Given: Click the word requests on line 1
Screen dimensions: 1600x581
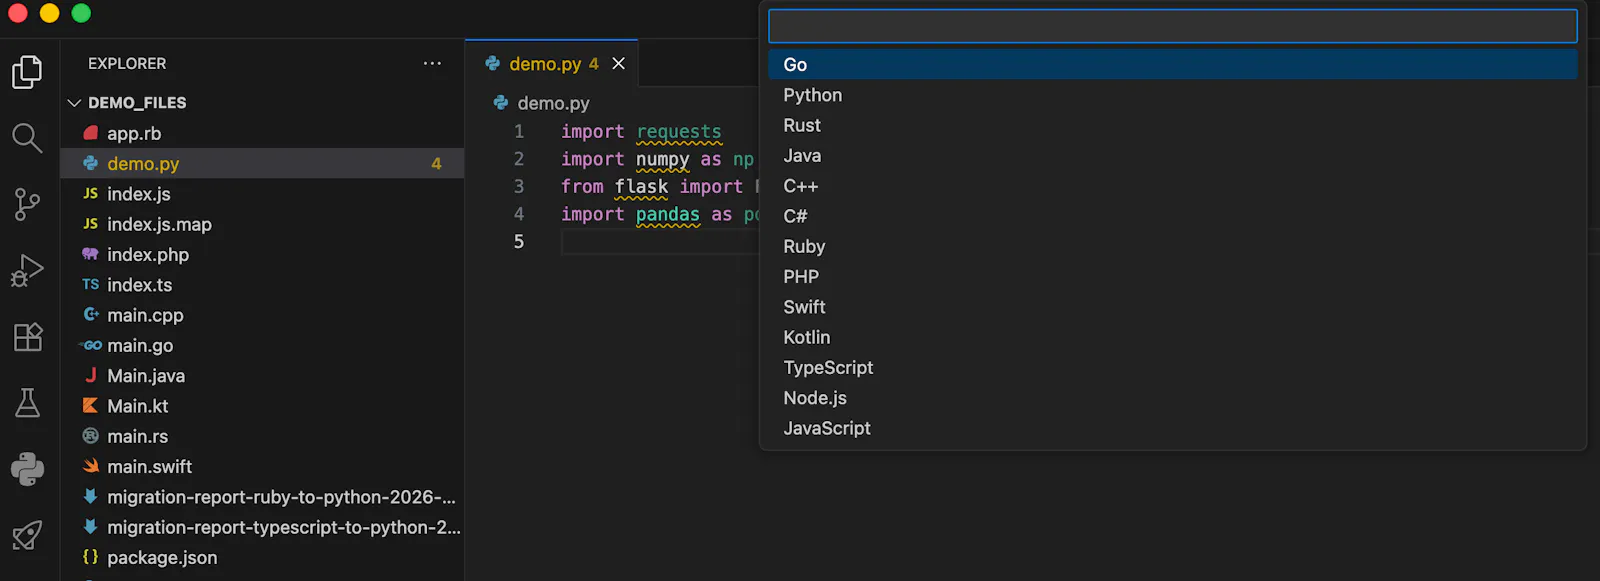Looking at the screenshot, I should point(679,131).
